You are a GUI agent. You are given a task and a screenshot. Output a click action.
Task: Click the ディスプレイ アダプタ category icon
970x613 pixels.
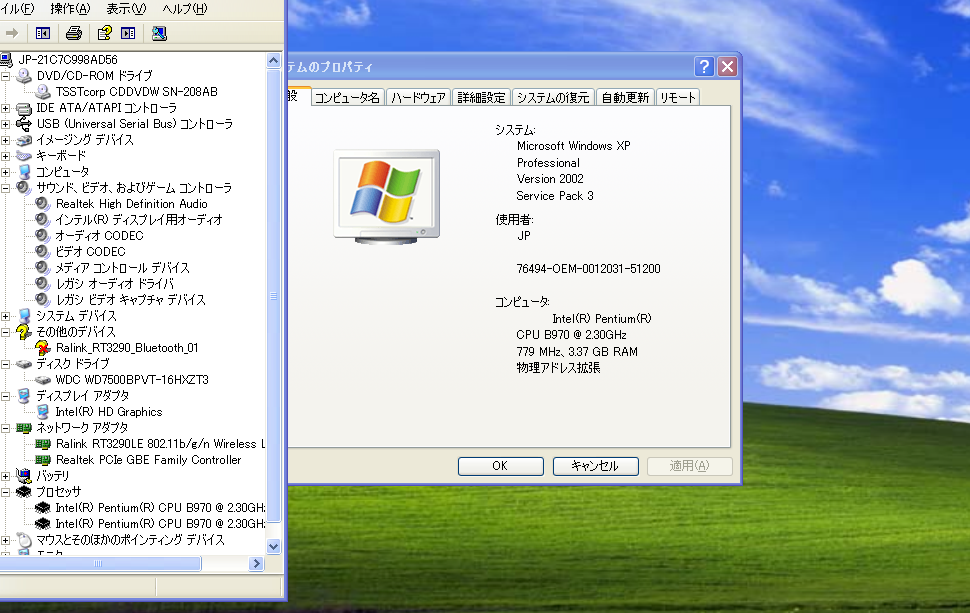(x=24, y=396)
